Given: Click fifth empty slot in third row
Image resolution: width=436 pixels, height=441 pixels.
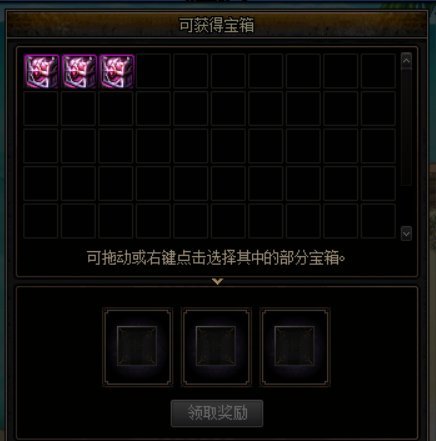Looking at the screenshot, I should click(x=191, y=146).
